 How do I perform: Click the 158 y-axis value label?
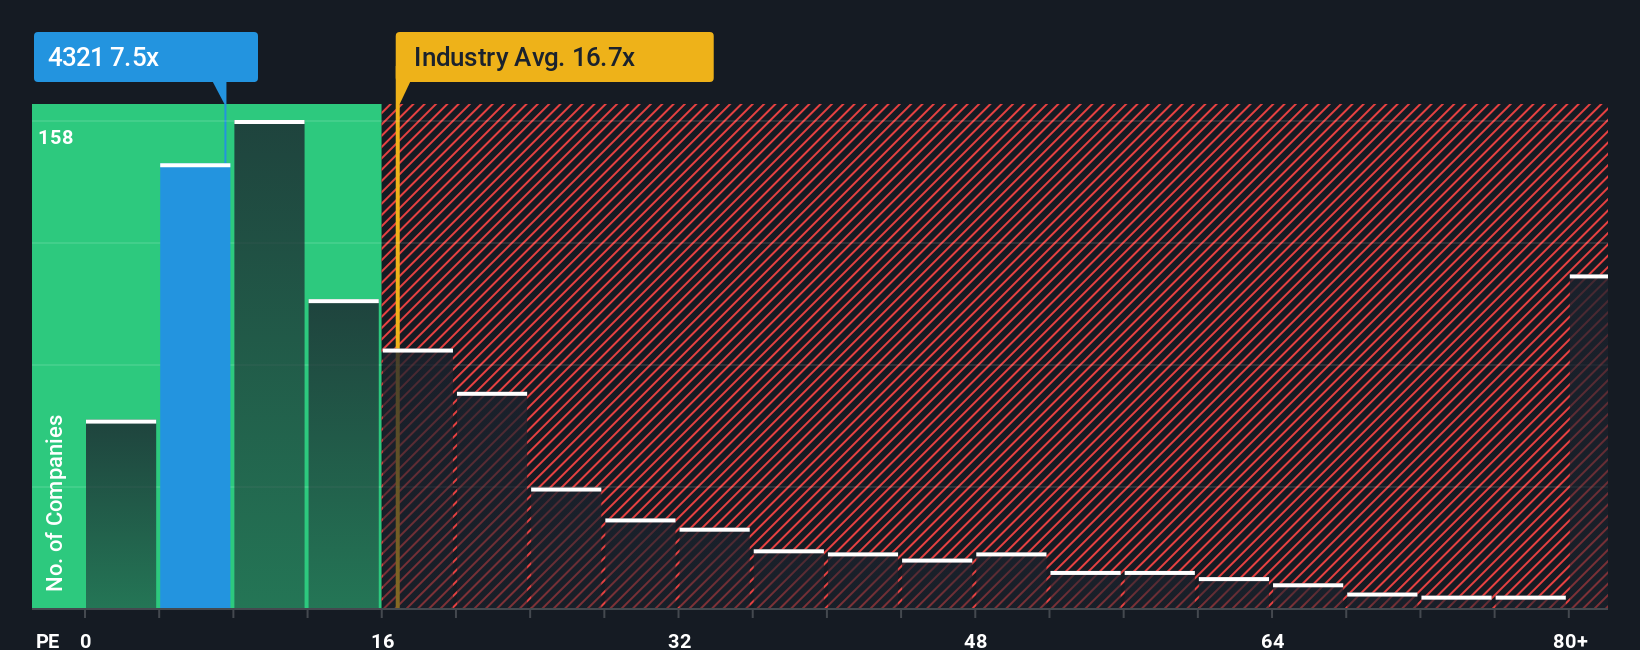[x=56, y=137]
